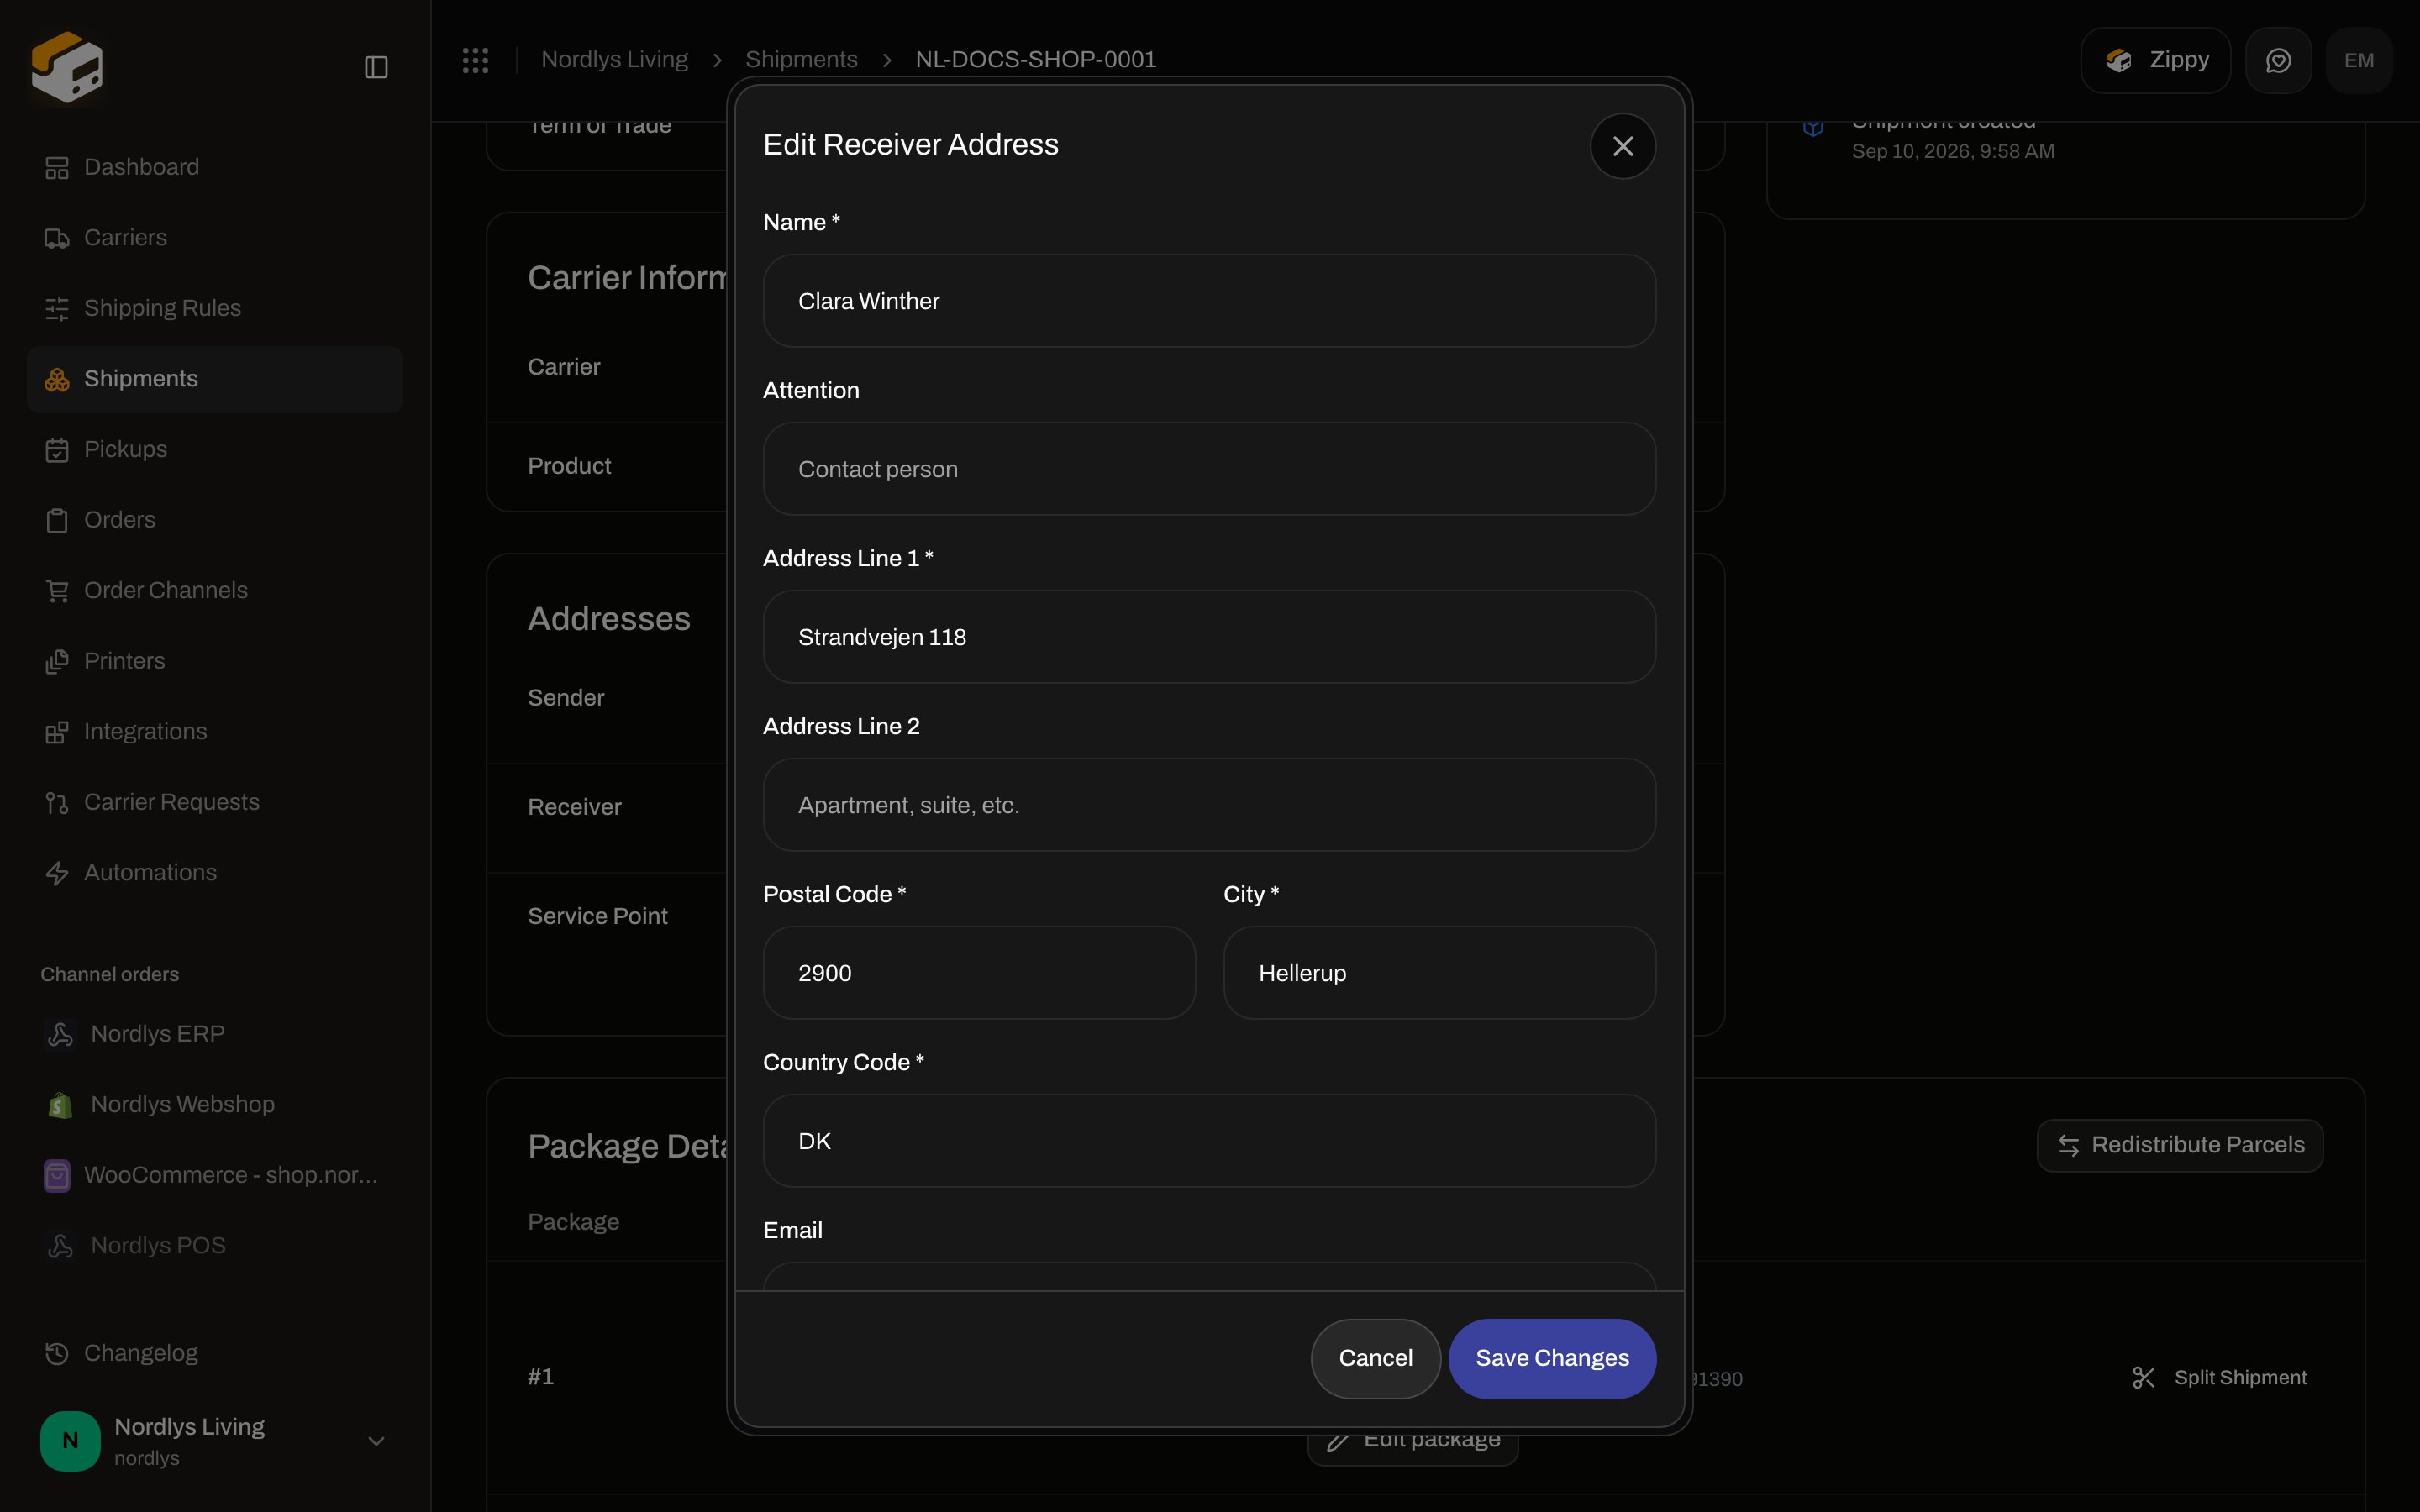This screenshot has height=1512, width=2420.
Task: Click the Integrations blocks icon
Action: click(57, 732)
